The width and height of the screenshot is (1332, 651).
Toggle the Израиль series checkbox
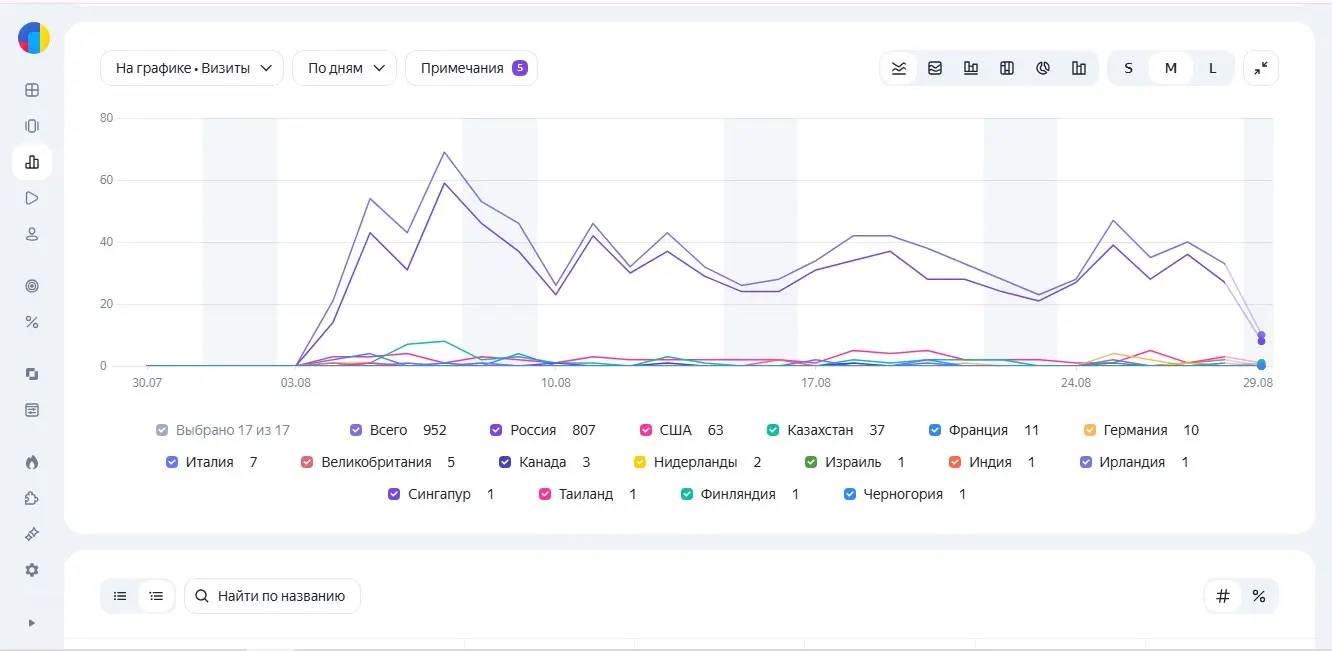811,462
